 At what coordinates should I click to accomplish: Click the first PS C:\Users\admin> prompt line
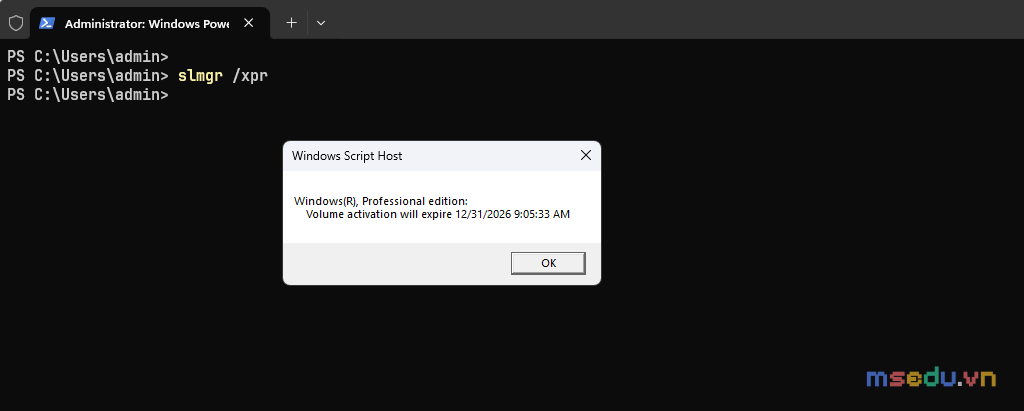[x=88, y=56]
